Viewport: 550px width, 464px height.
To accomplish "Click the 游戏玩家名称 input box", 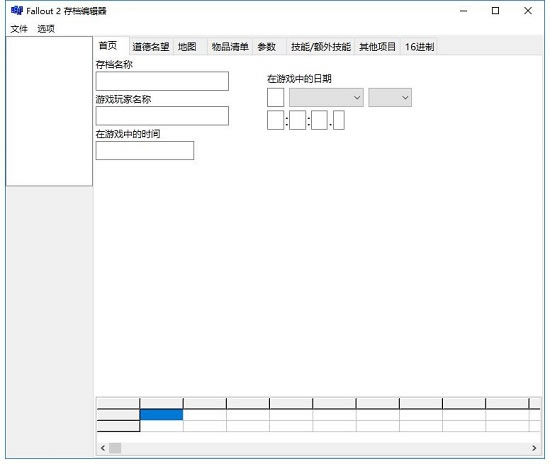I will (162, 116).
